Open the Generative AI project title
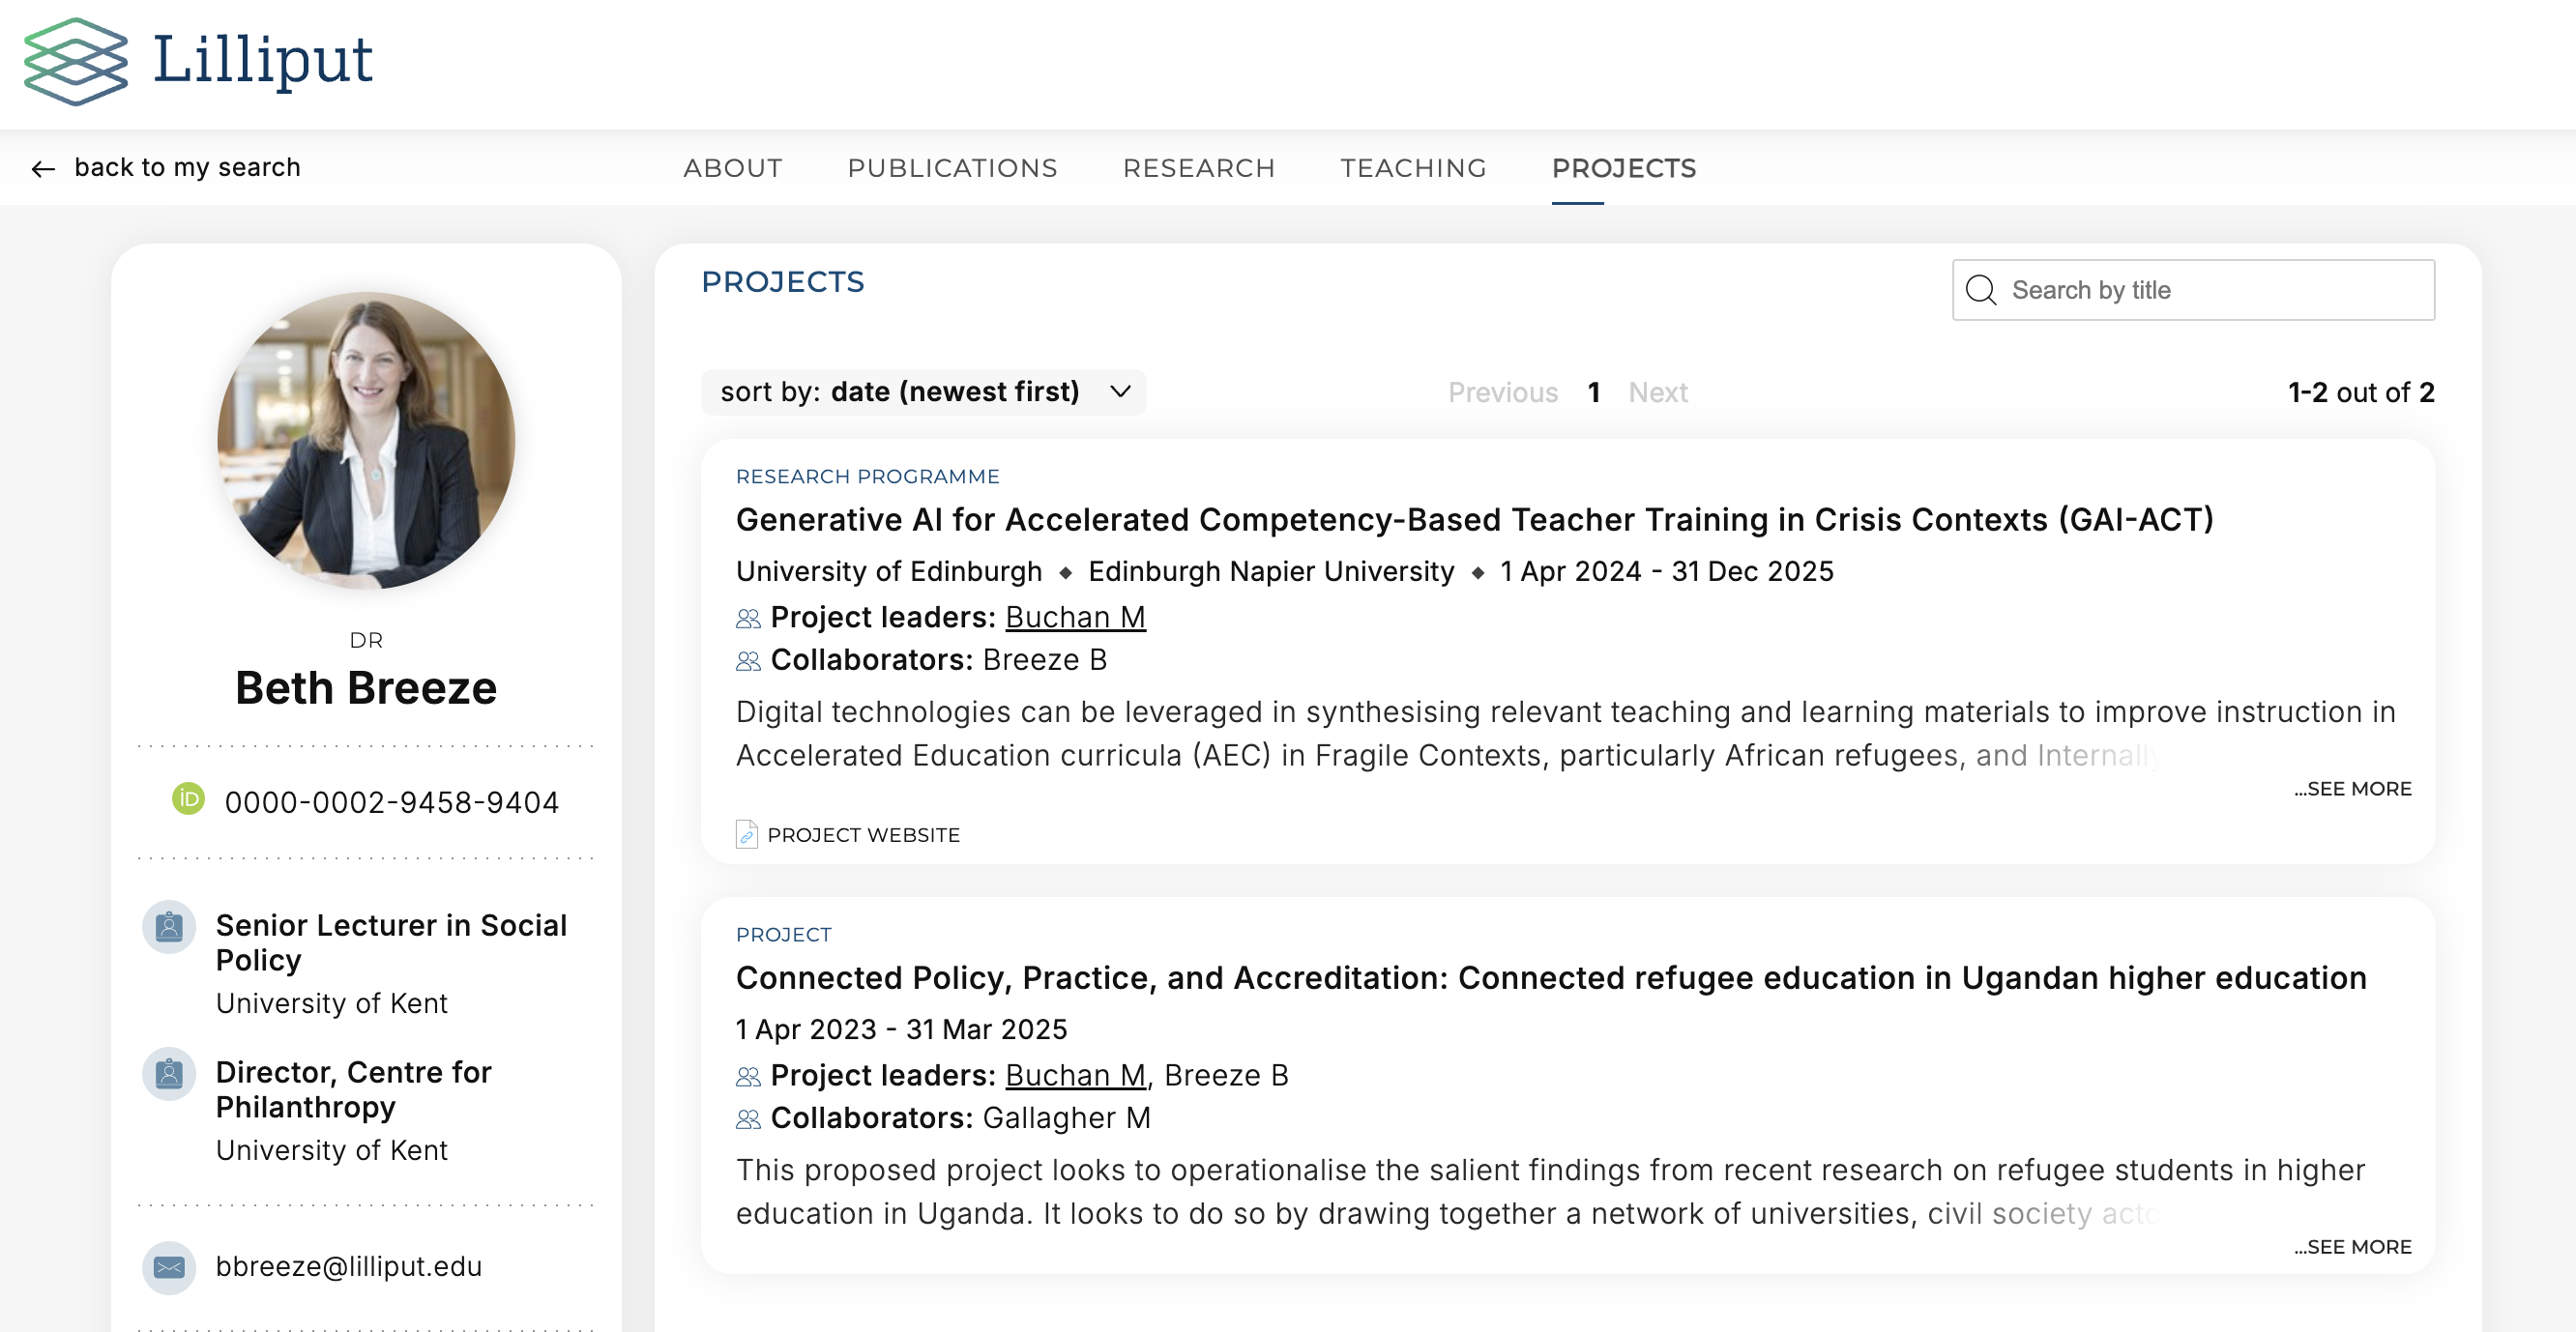 pos(1474,520)
